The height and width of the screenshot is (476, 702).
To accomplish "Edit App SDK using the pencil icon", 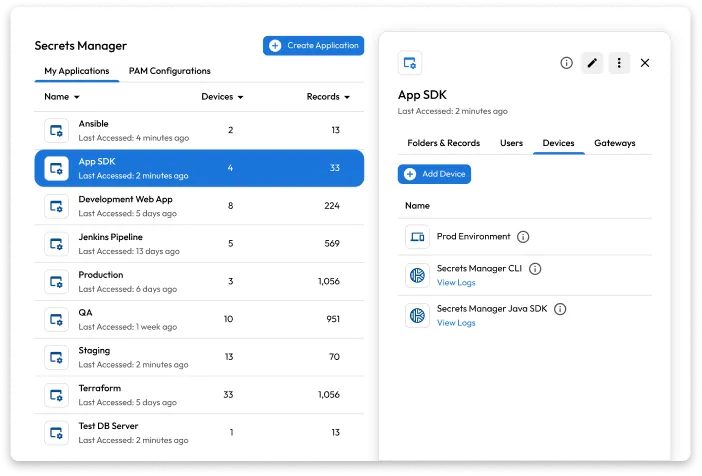I will tap(592, 63).
